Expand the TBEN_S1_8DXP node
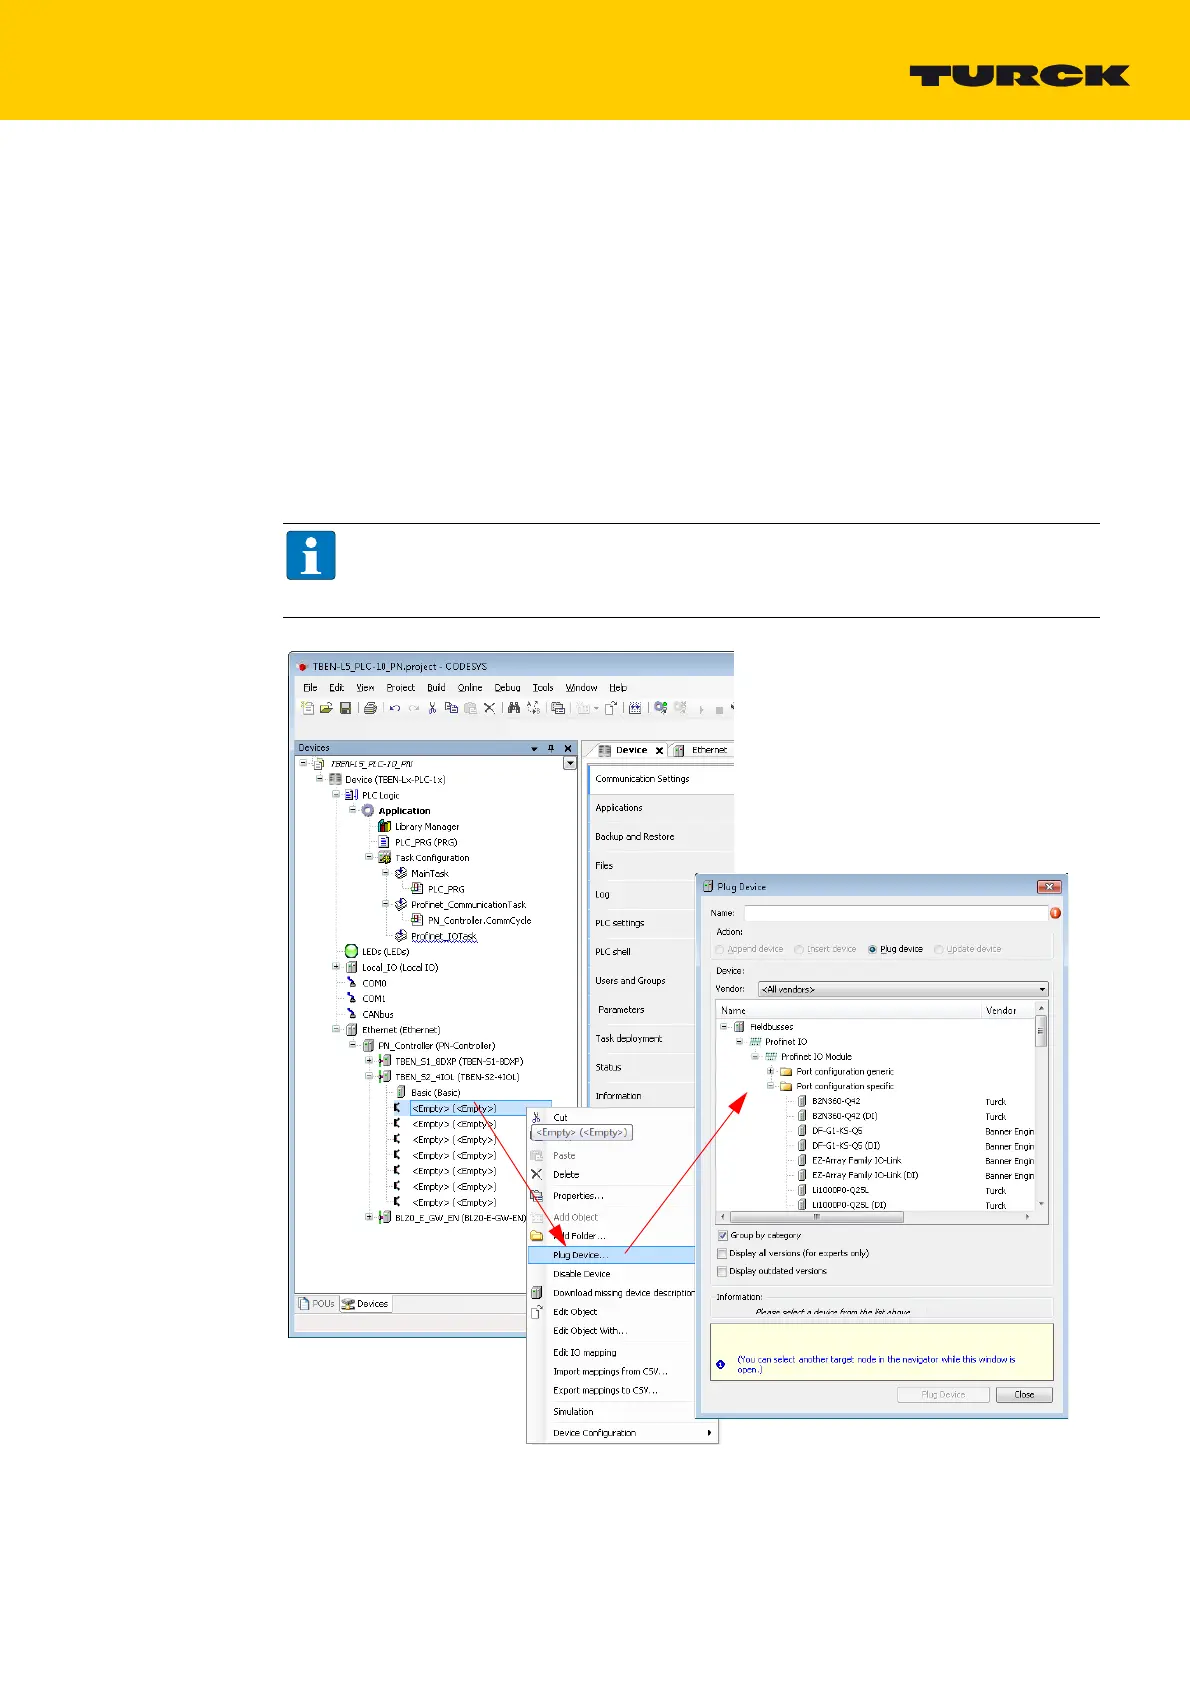The height and width of the screenshot is (1684, 1190). point(369,1061)
